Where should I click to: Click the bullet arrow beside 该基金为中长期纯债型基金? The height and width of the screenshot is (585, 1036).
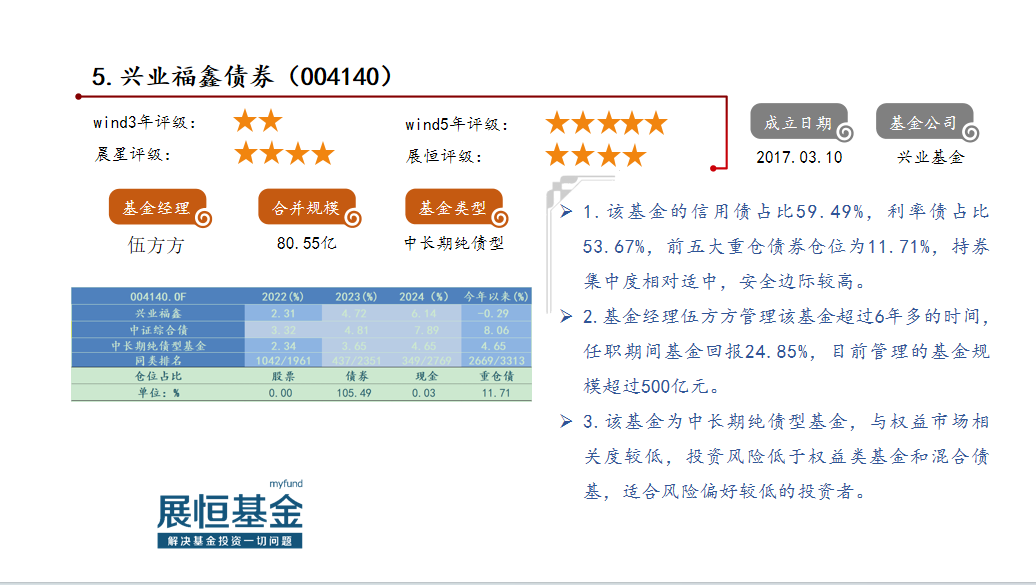tap(566, 422)
